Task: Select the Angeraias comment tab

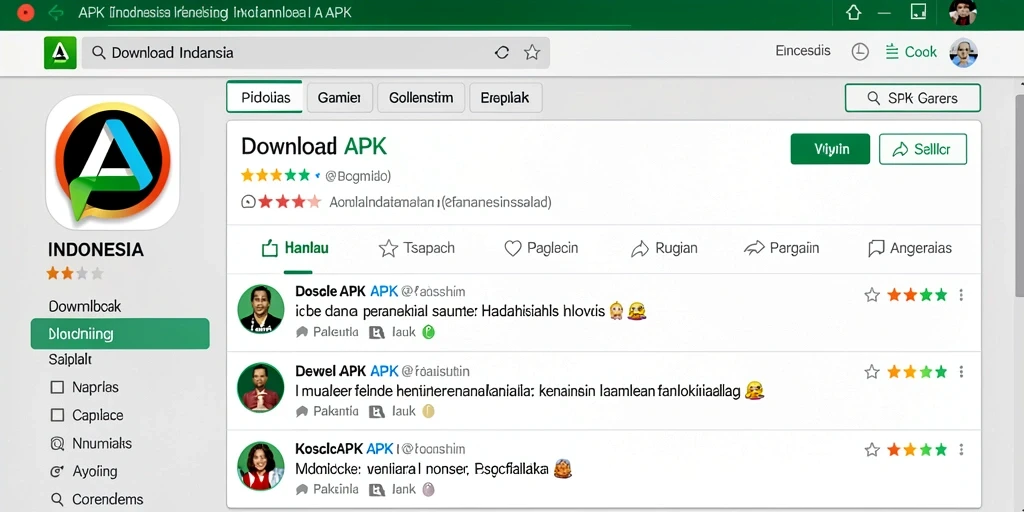Action: (x=910, y=248)
